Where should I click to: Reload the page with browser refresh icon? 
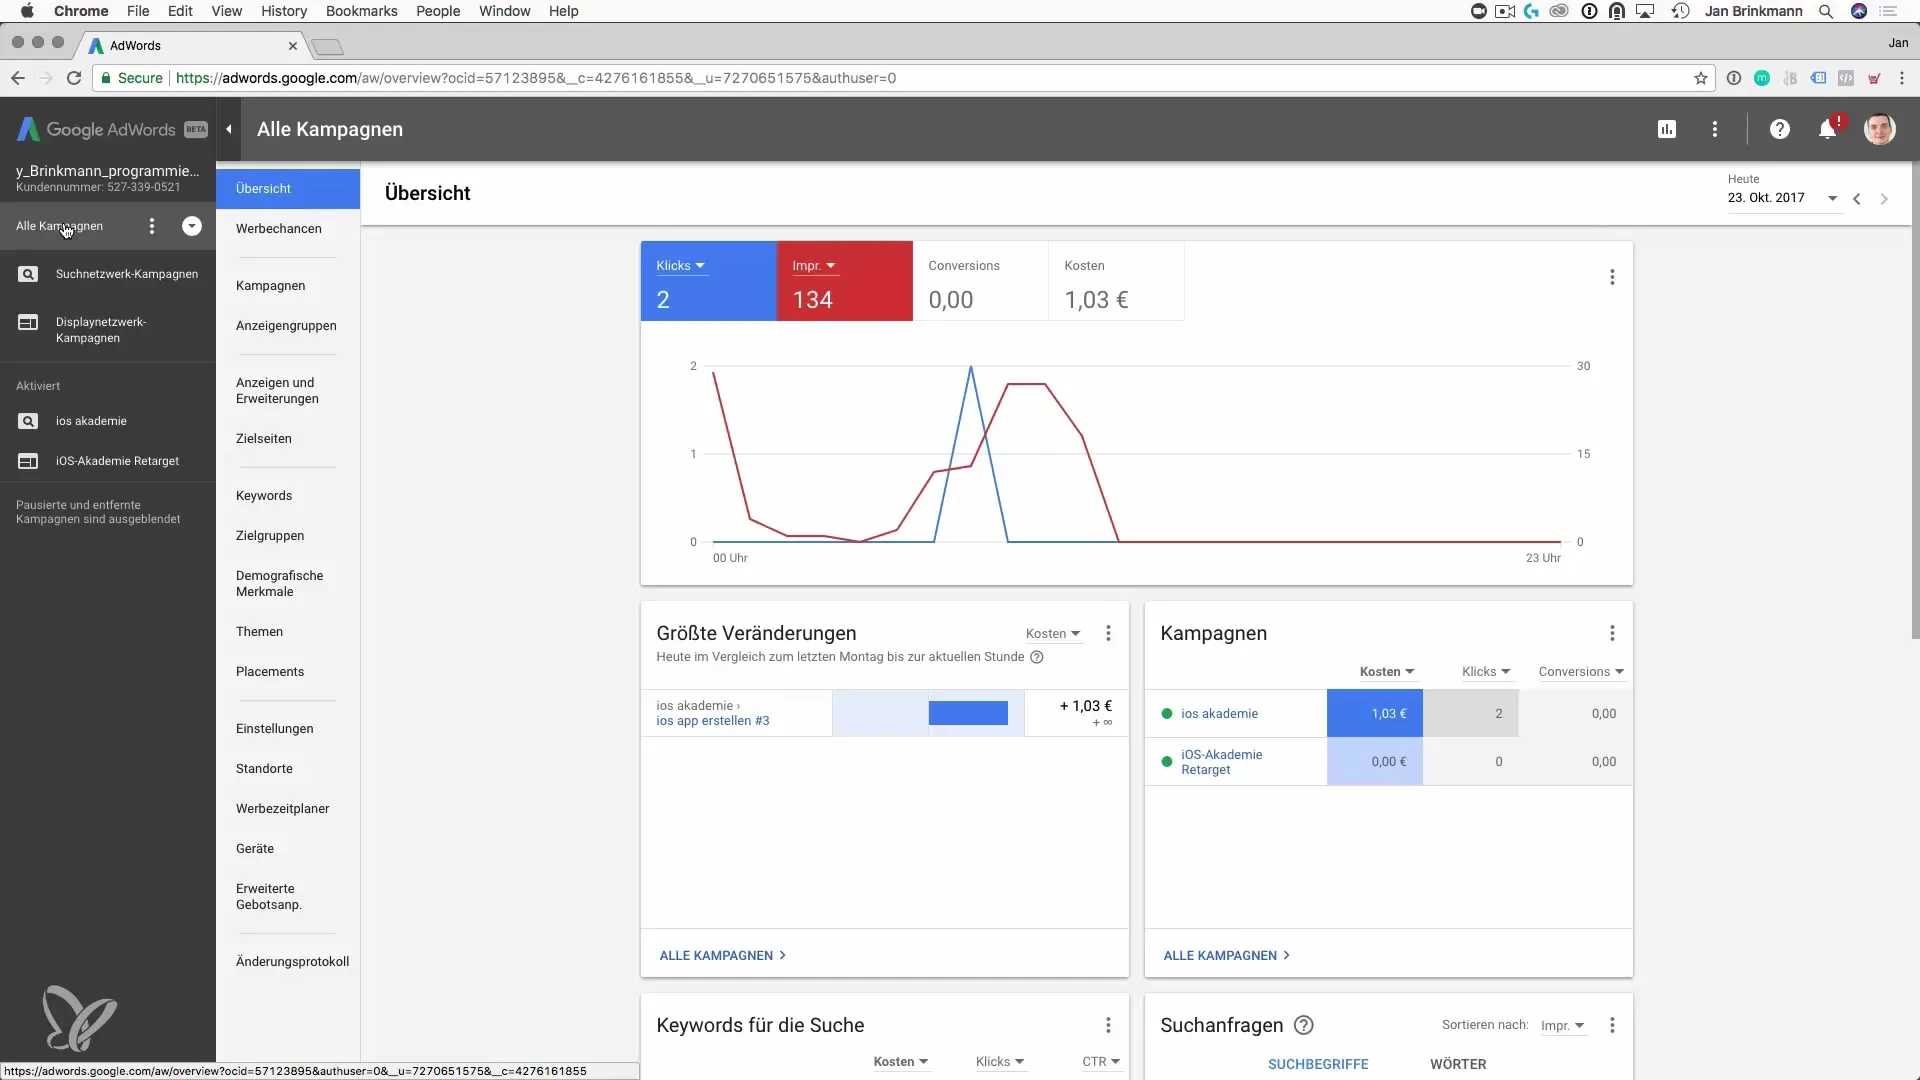74,78
